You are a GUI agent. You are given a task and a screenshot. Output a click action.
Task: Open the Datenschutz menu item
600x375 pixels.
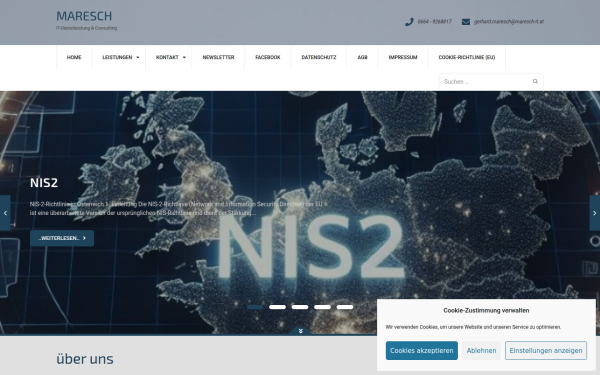(319, 57)
